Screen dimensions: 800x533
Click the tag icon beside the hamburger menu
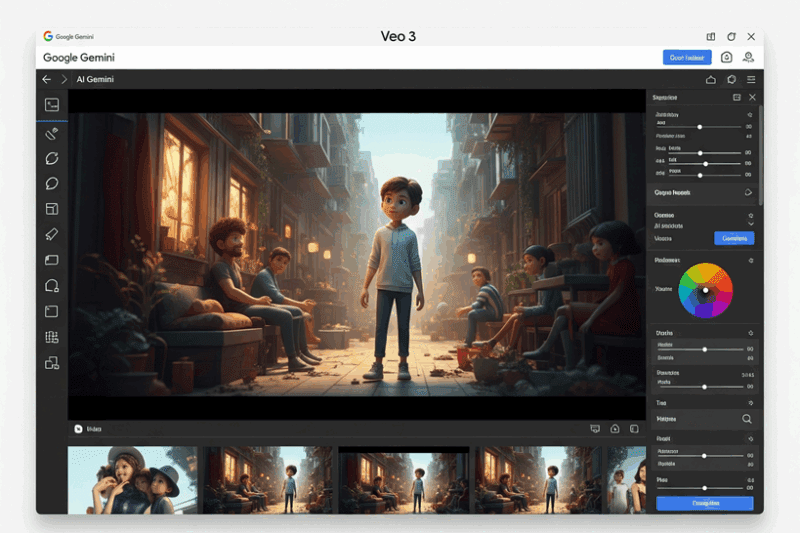pos(732,80)
